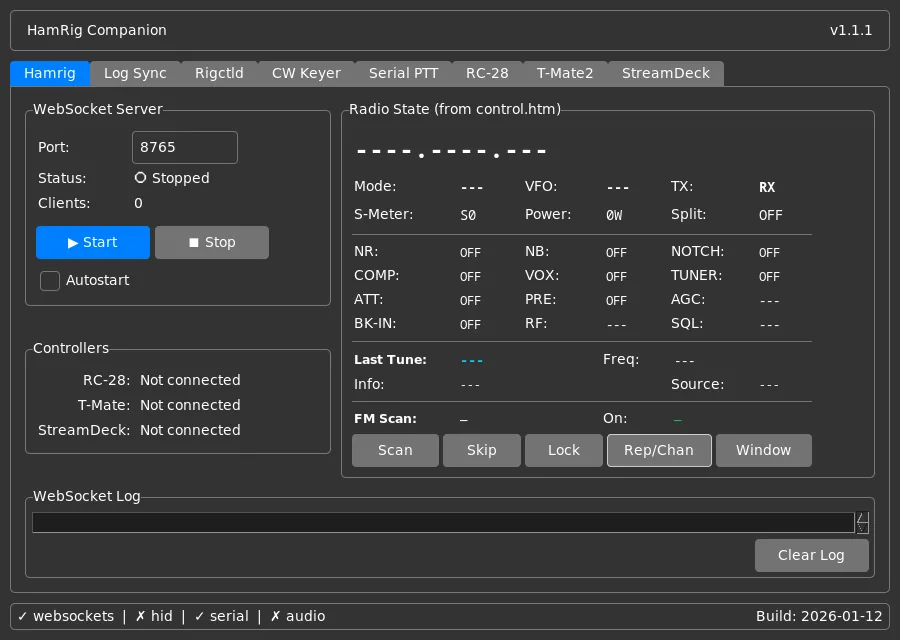
Task: Click the TUNER OFF value
Action: pos(769,277)
